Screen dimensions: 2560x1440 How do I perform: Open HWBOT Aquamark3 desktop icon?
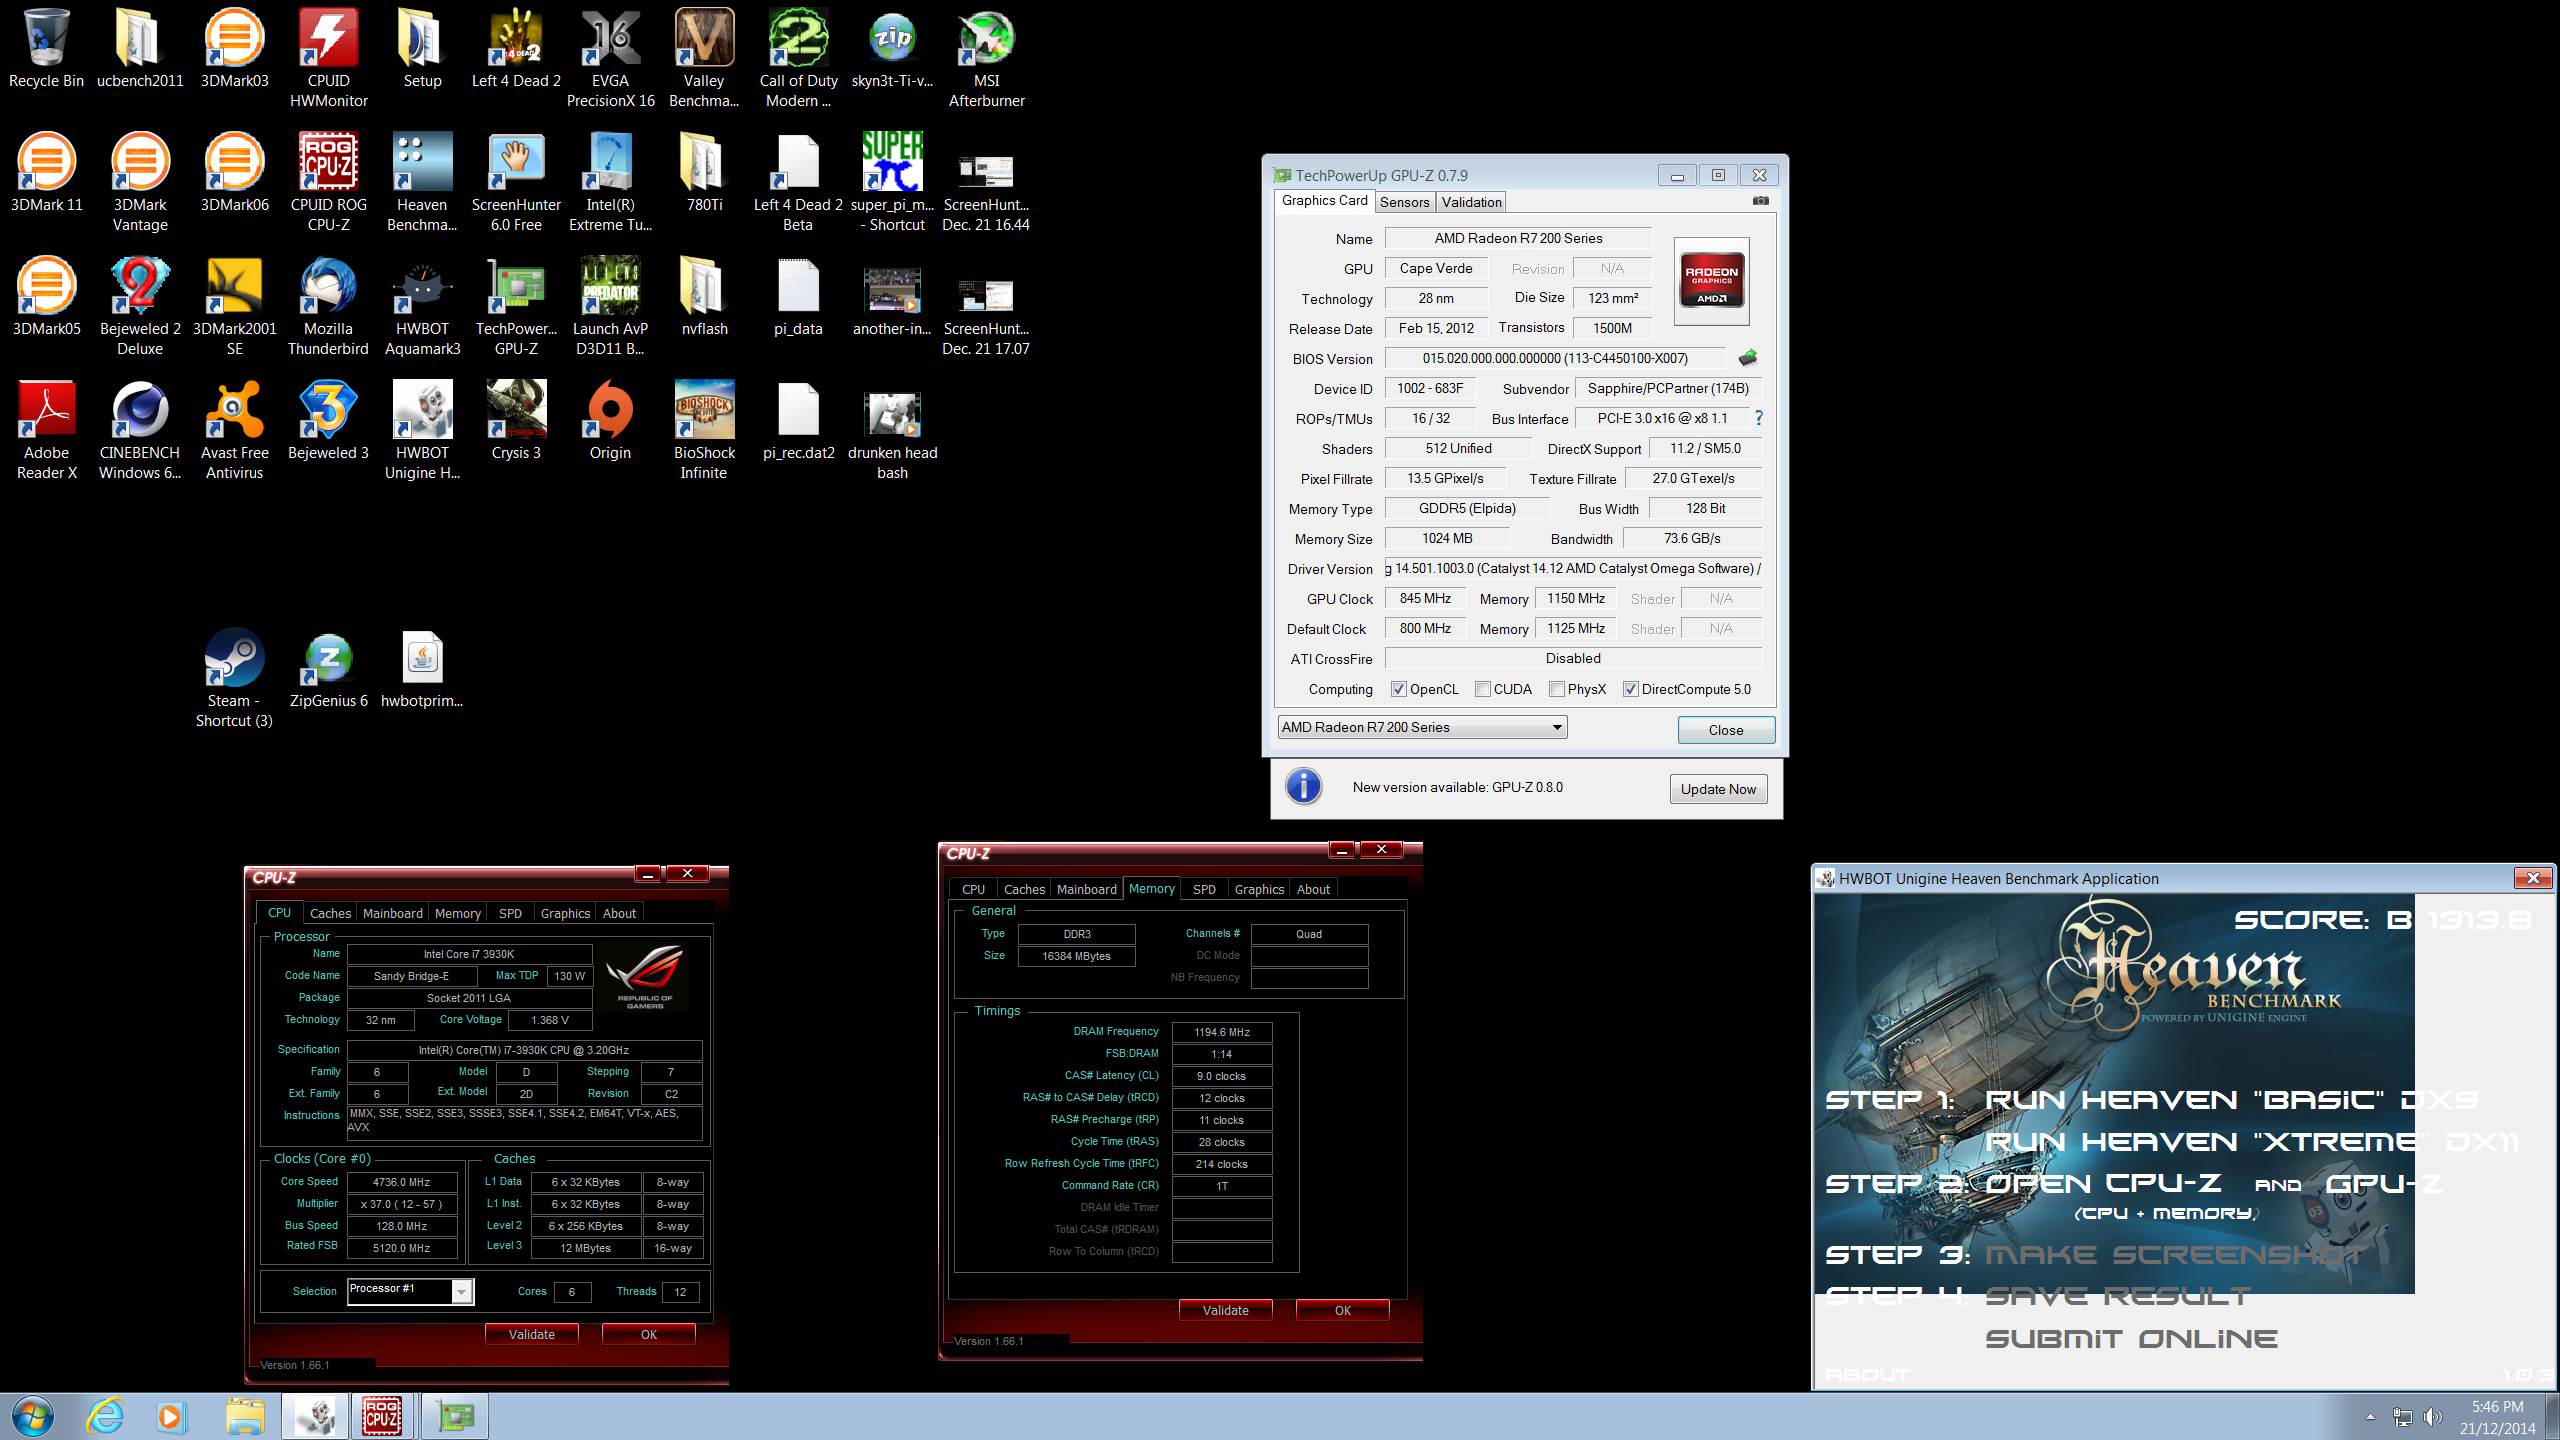[x=422, y=306]
